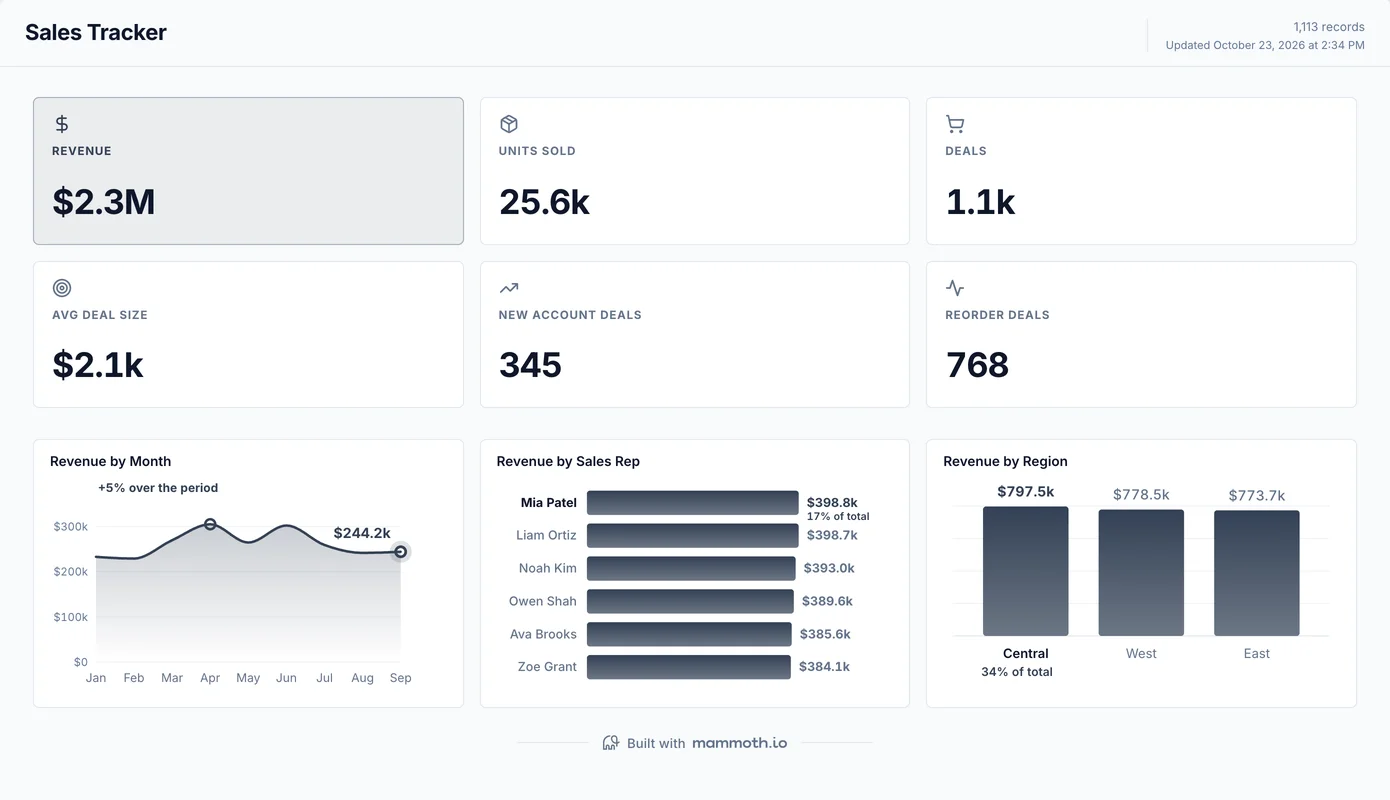This screenshot has height=800, width=1390.
Task: Click the East region bar
Action: (x=1257, y=573)
